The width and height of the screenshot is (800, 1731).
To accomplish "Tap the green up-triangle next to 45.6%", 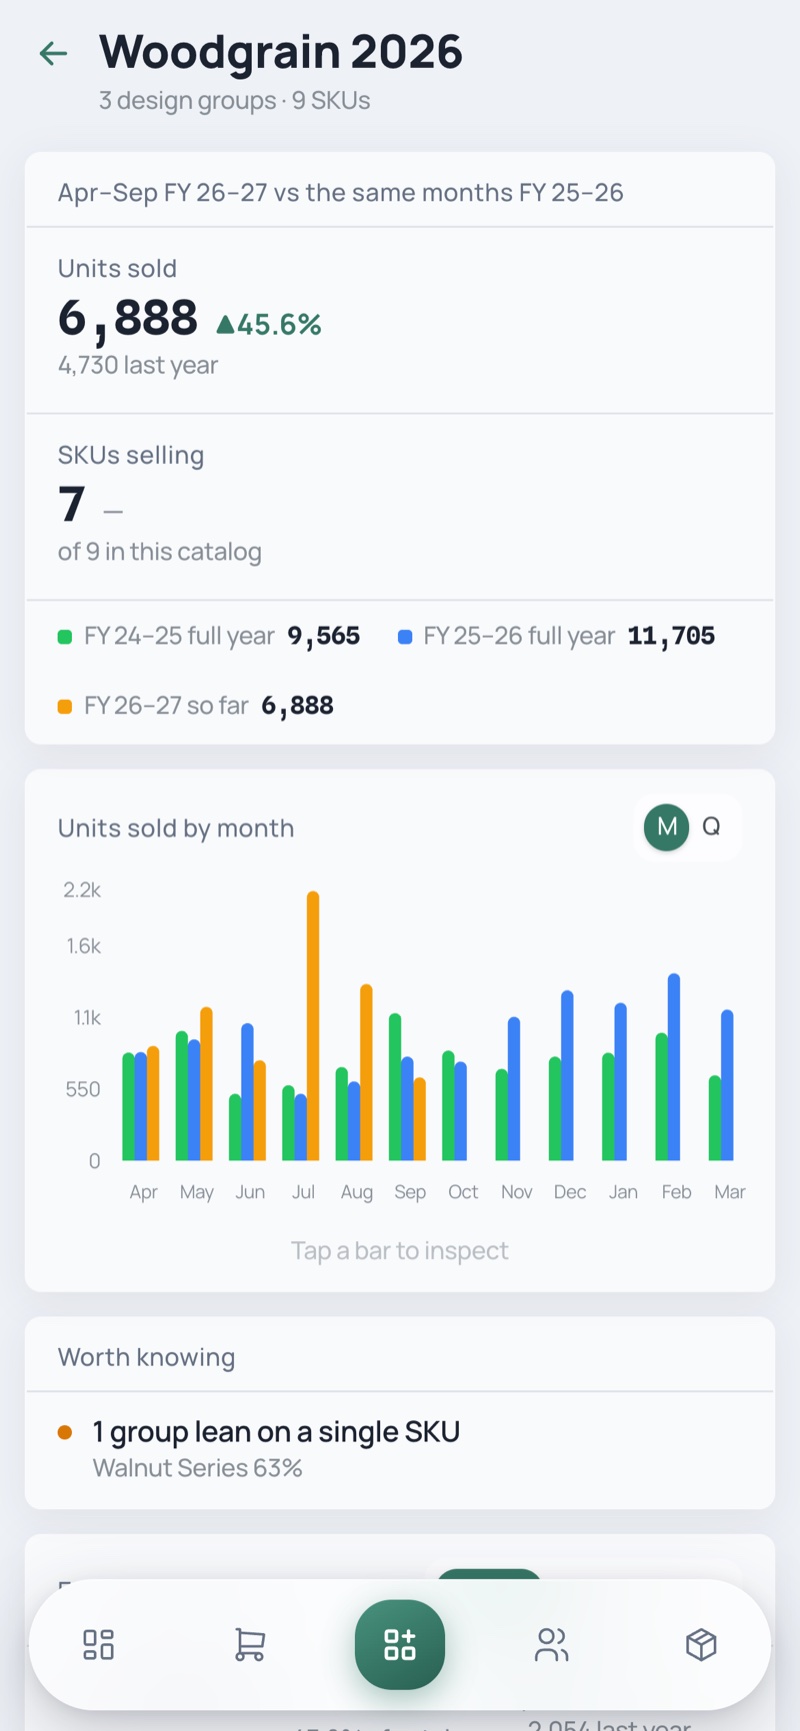I will (225, 324).
